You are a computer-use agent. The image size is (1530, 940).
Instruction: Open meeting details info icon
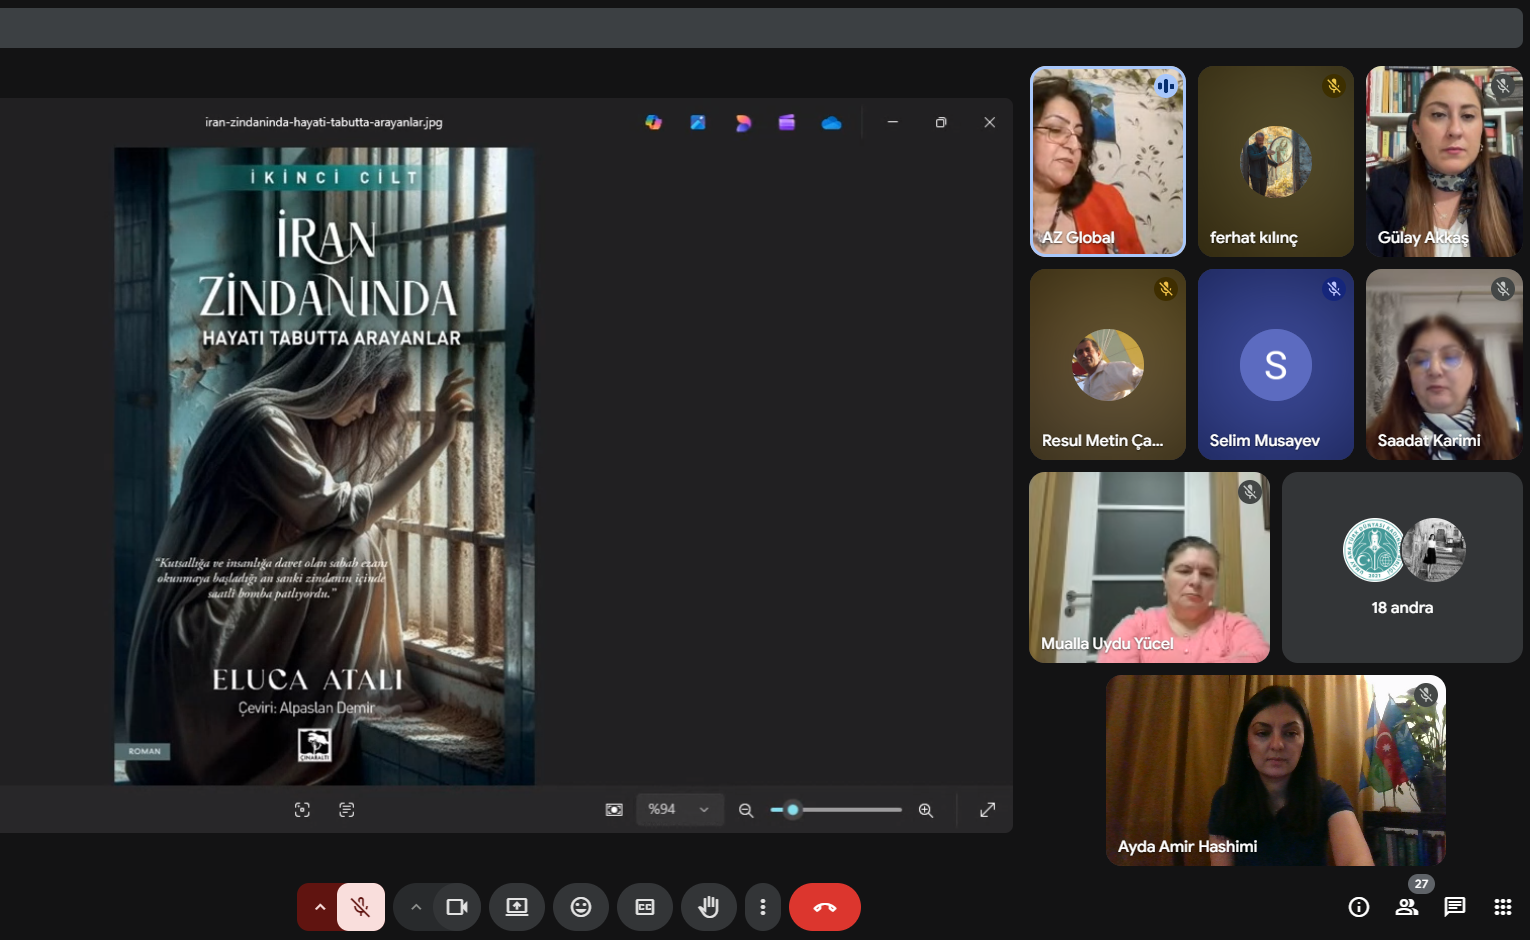click(1359, 907)
